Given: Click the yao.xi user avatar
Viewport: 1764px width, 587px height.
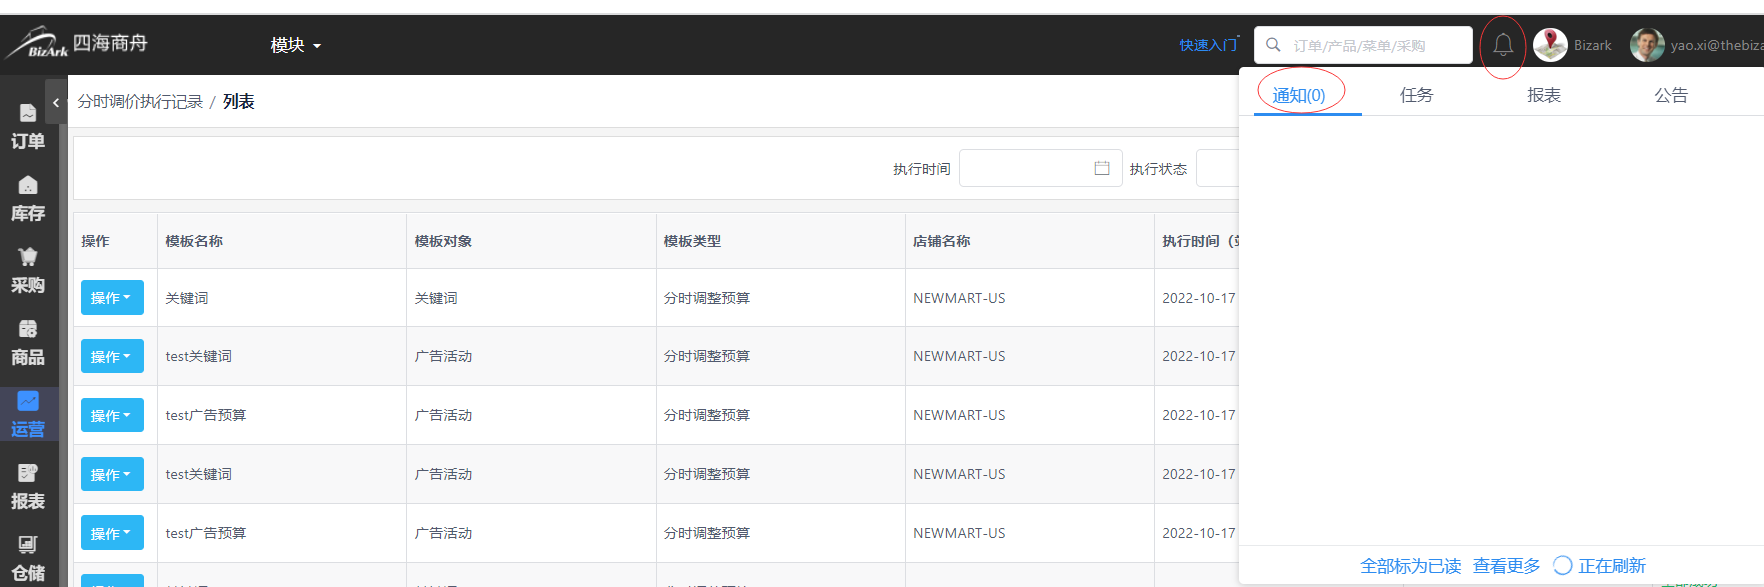Looking at the screenshot, I should 1647,45.
